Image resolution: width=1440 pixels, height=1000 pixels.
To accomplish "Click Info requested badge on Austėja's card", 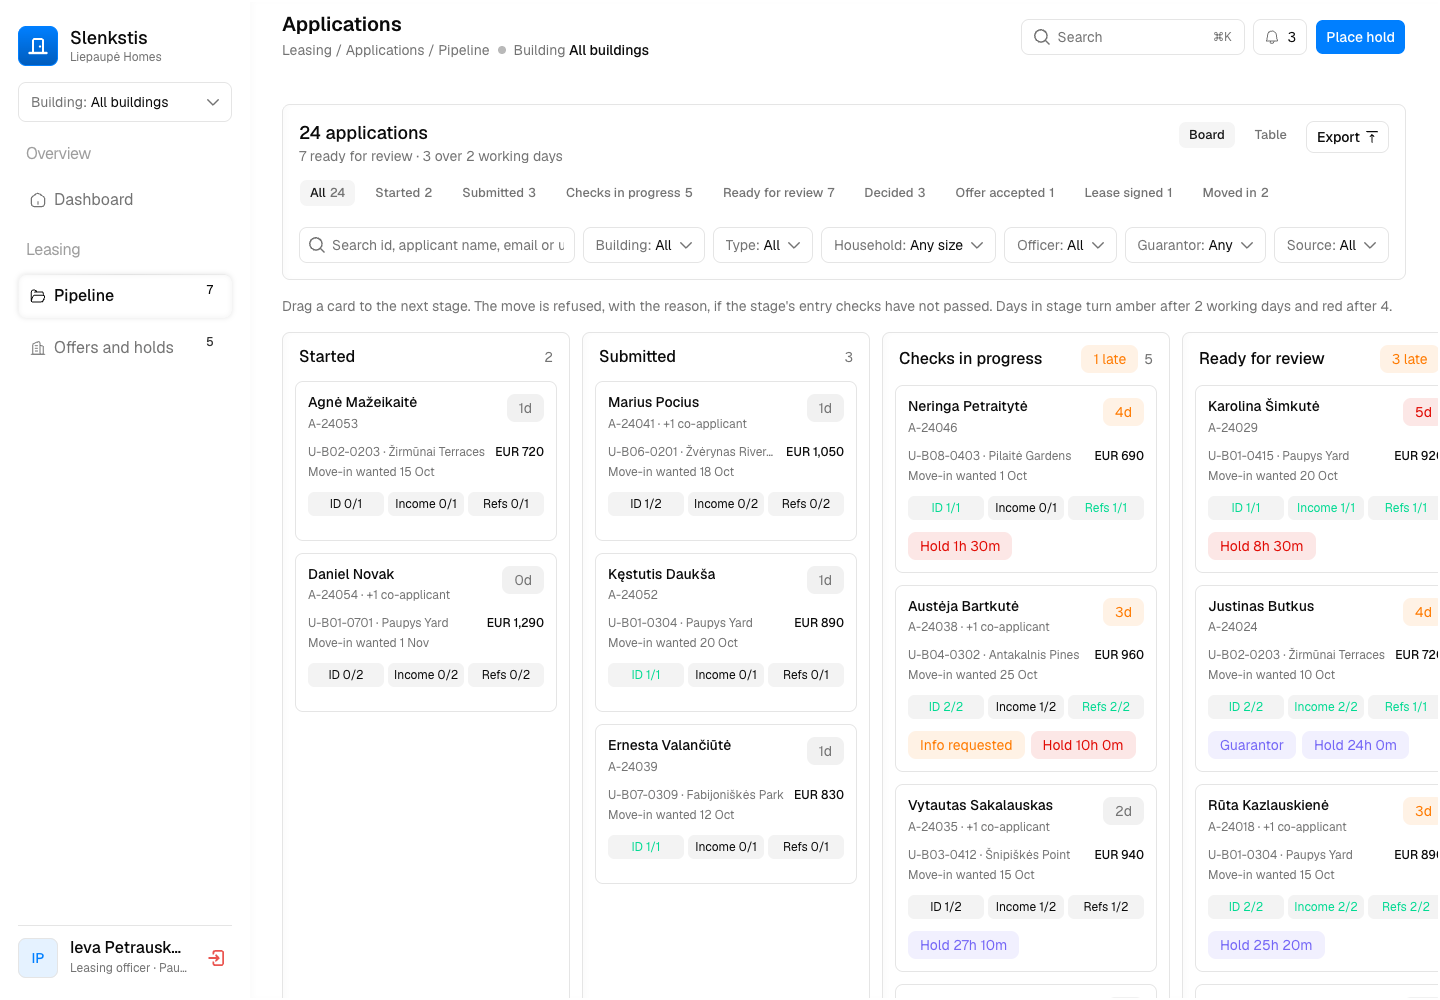I will click(x=966, y=745).
